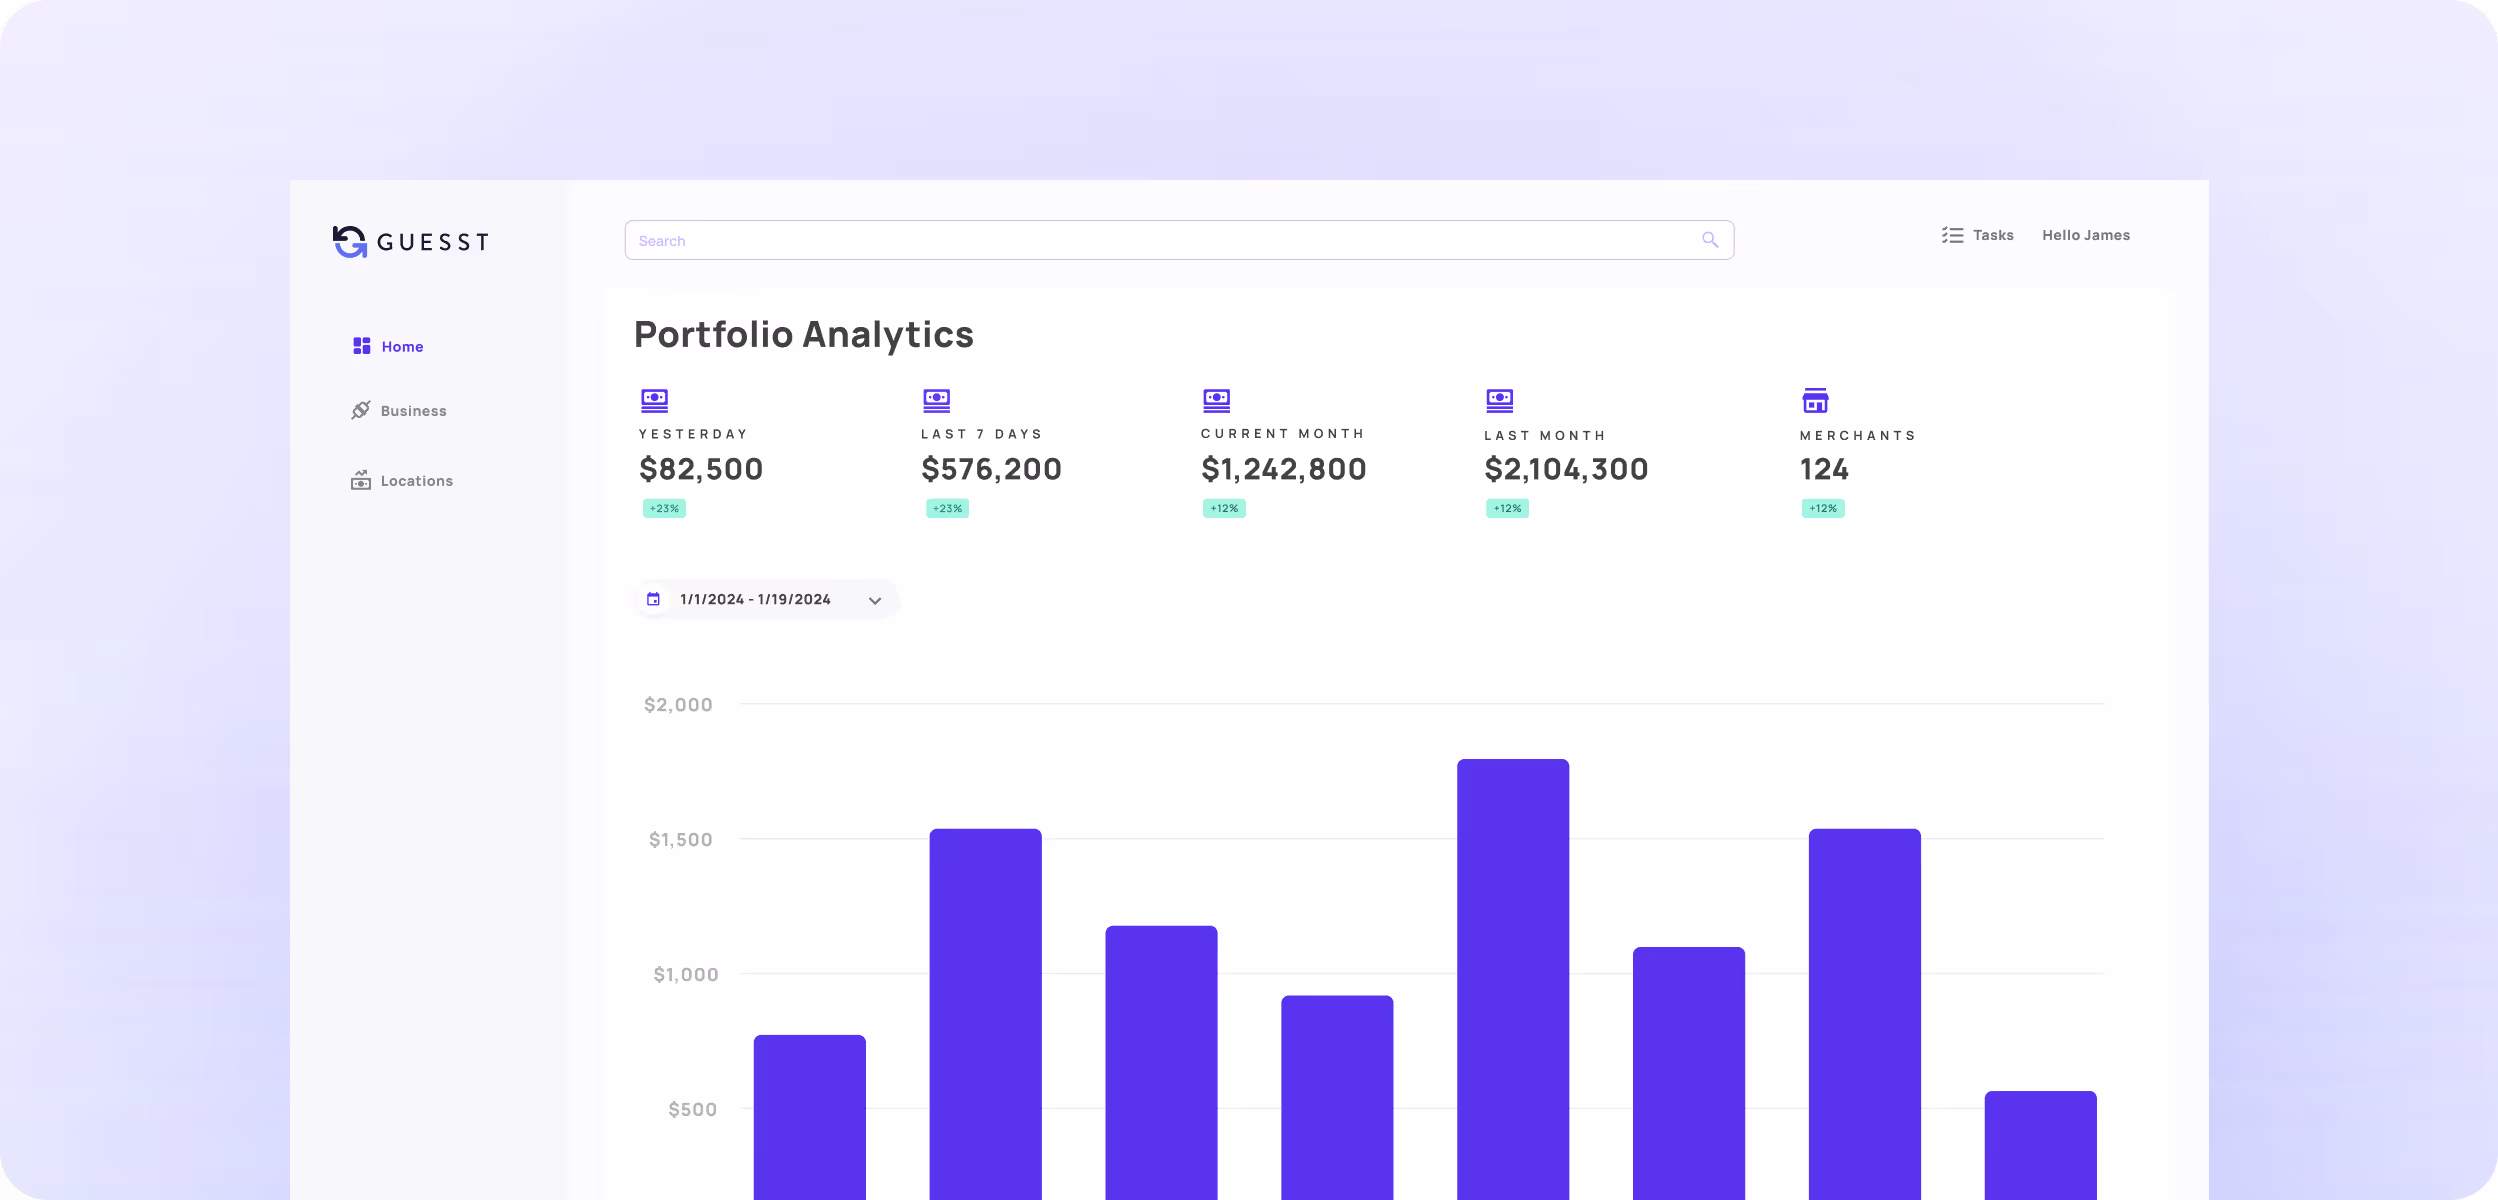Click the money icon above Yesterday

click(x=654, y=400)
